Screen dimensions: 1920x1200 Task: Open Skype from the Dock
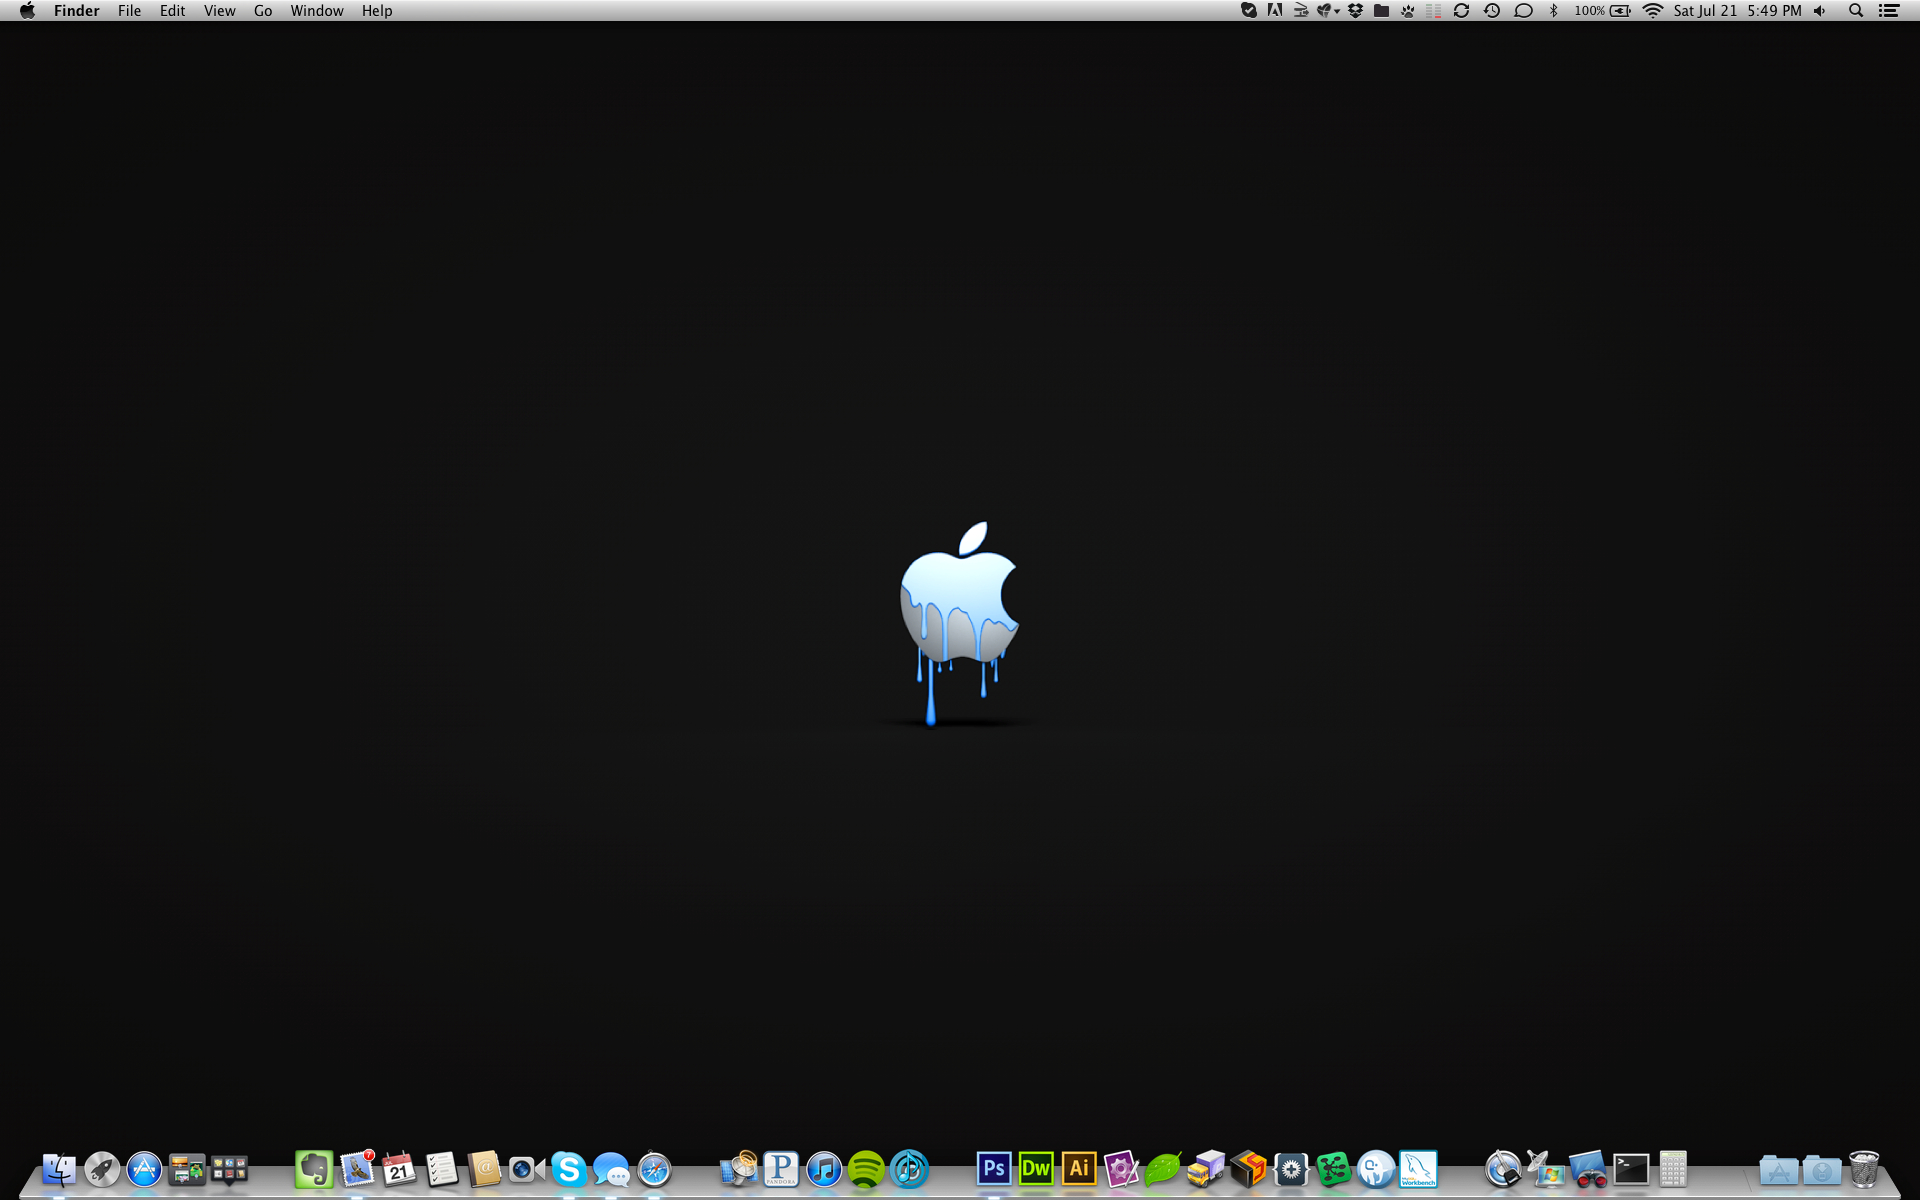pyautogui.click(x=569, y=1168)
